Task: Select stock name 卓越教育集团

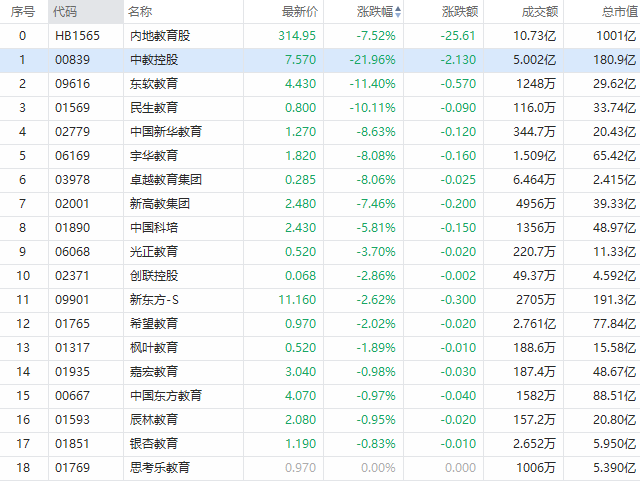Action: pos(166,180)
